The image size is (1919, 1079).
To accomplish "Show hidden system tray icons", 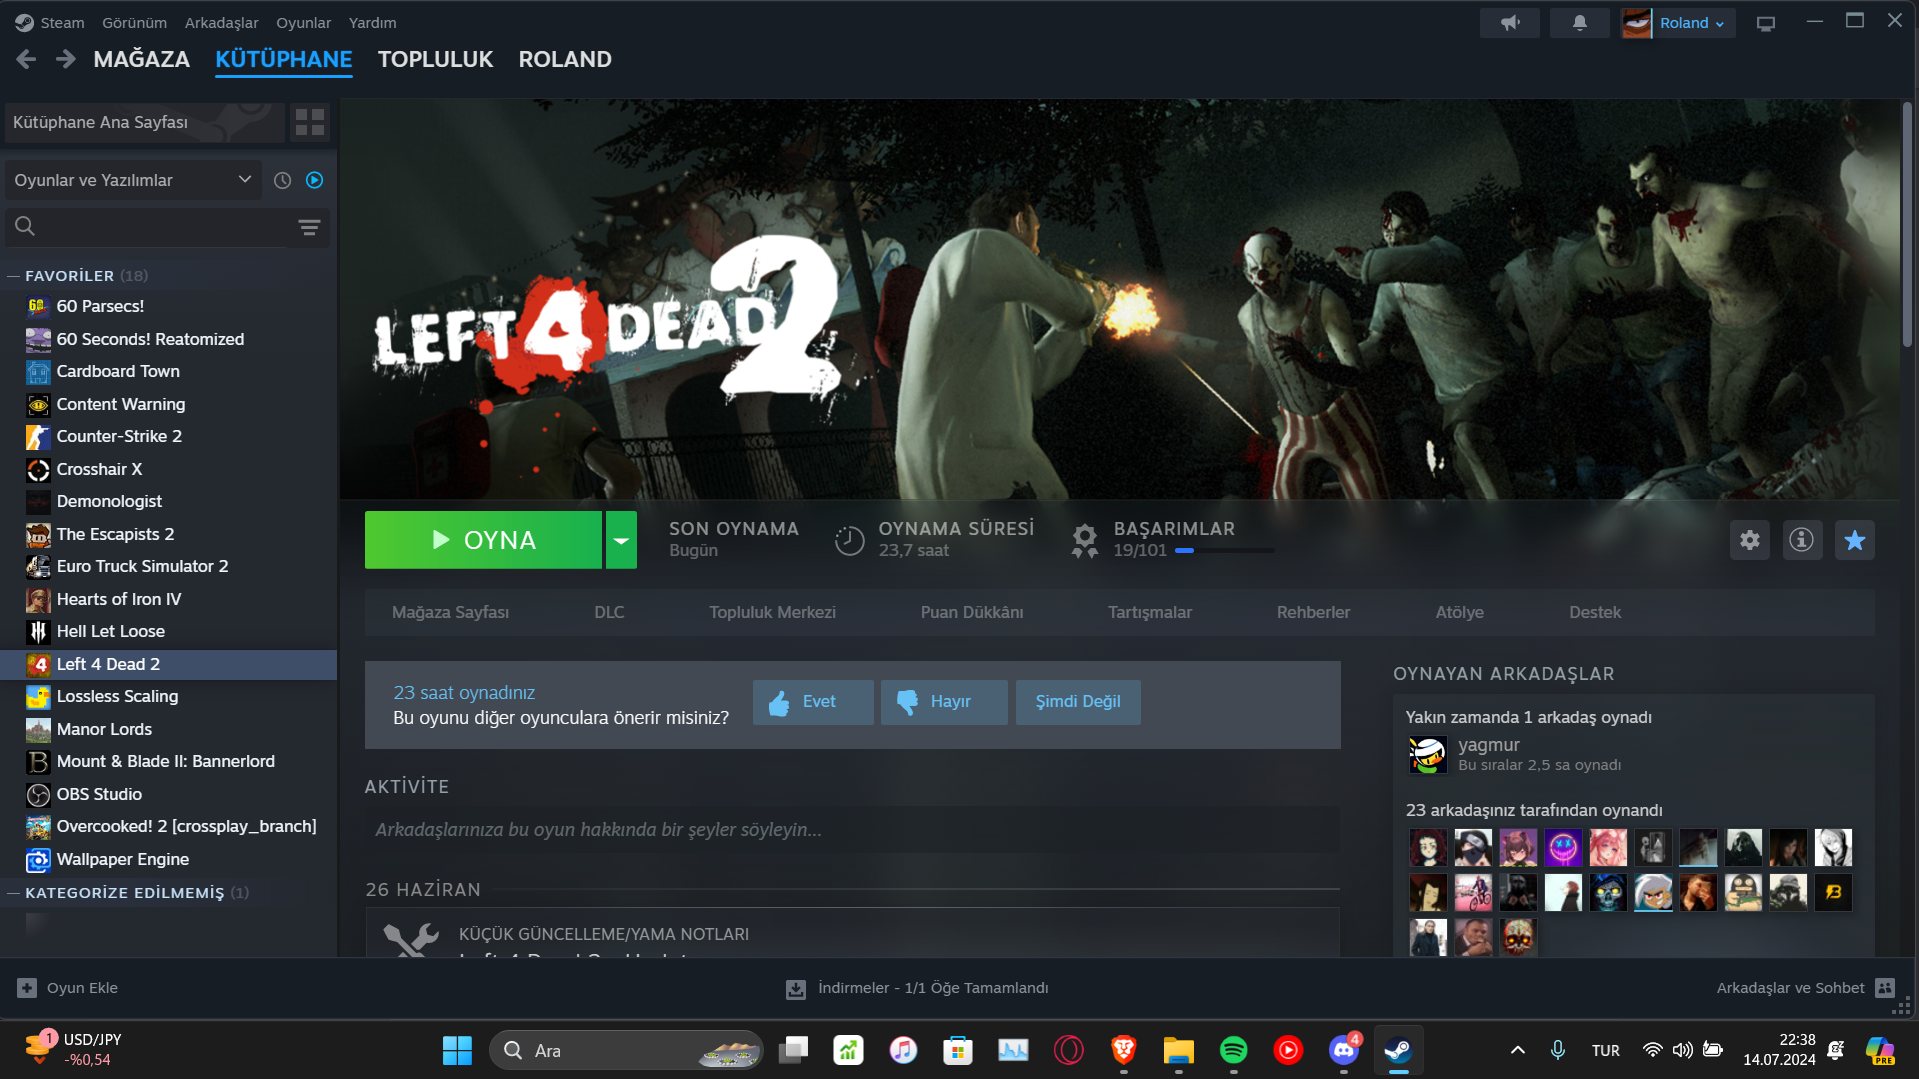I will (1518, 1050).
